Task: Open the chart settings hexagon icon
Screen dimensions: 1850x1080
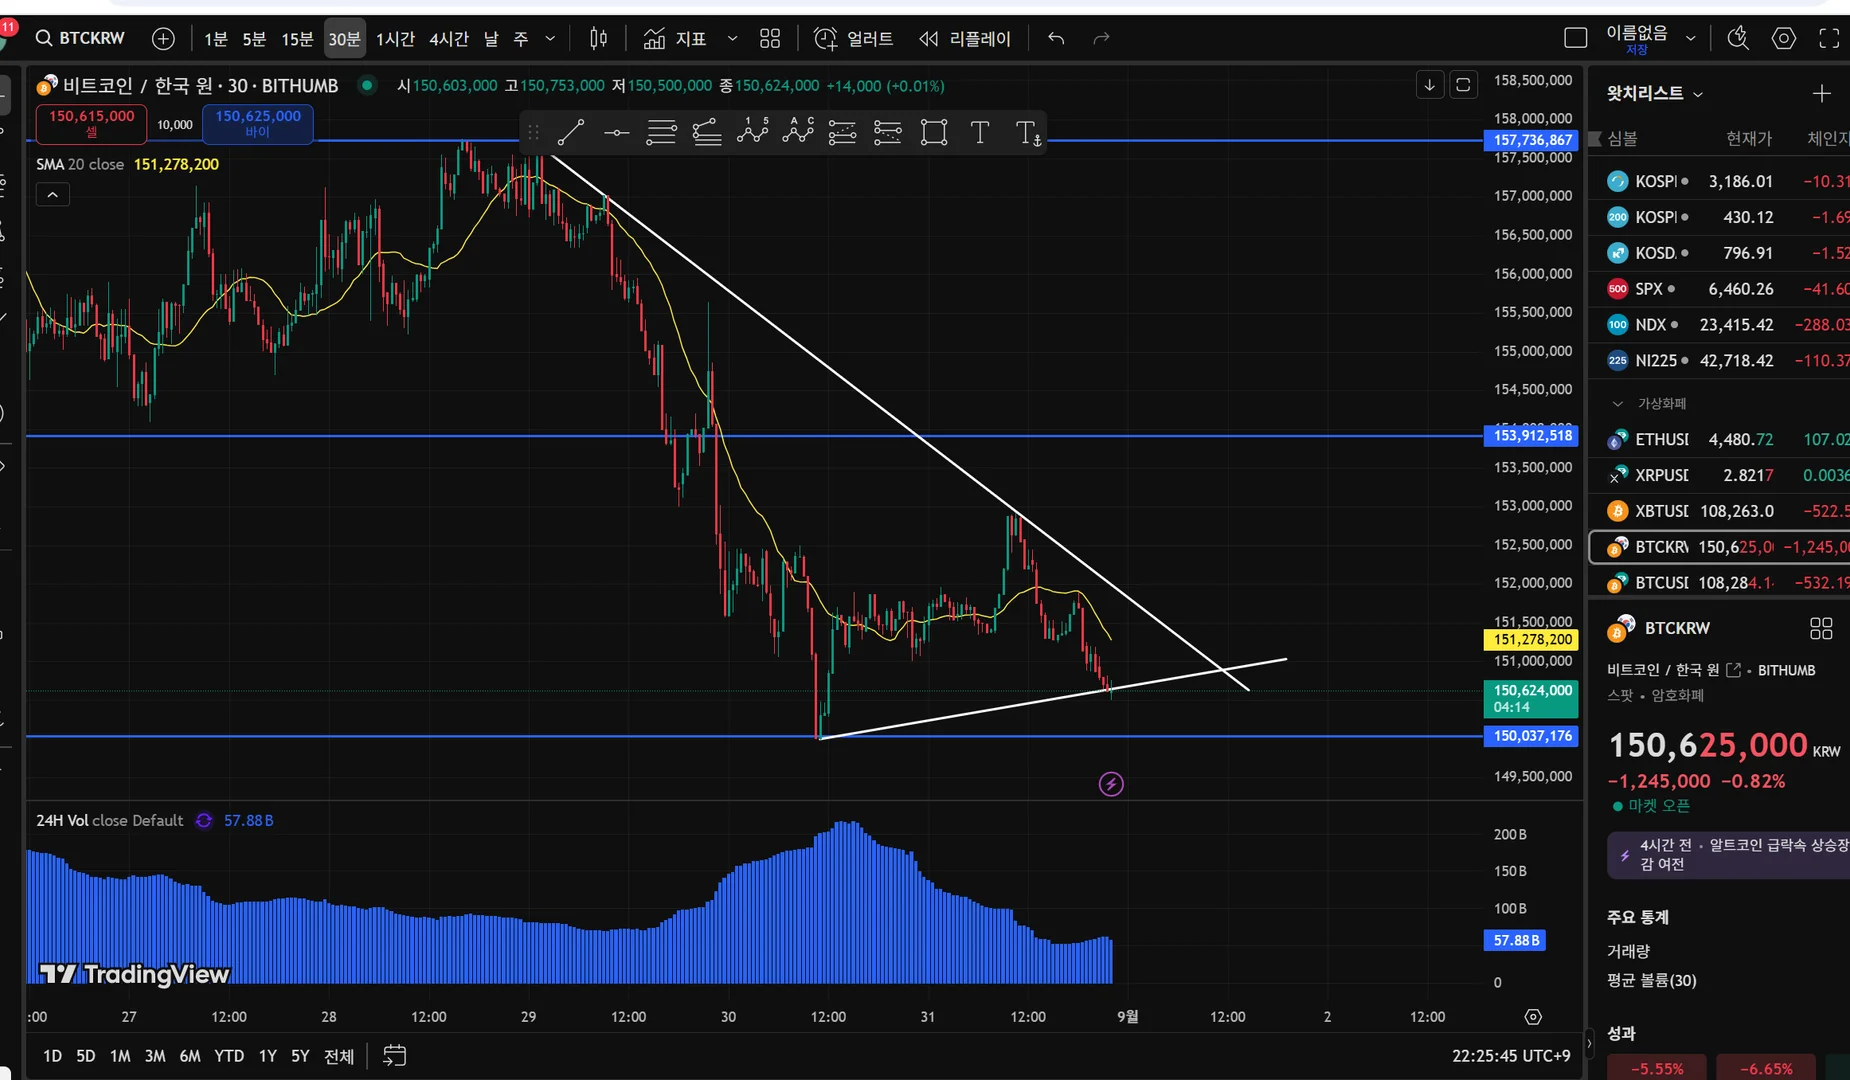Action: point(1784,39)
